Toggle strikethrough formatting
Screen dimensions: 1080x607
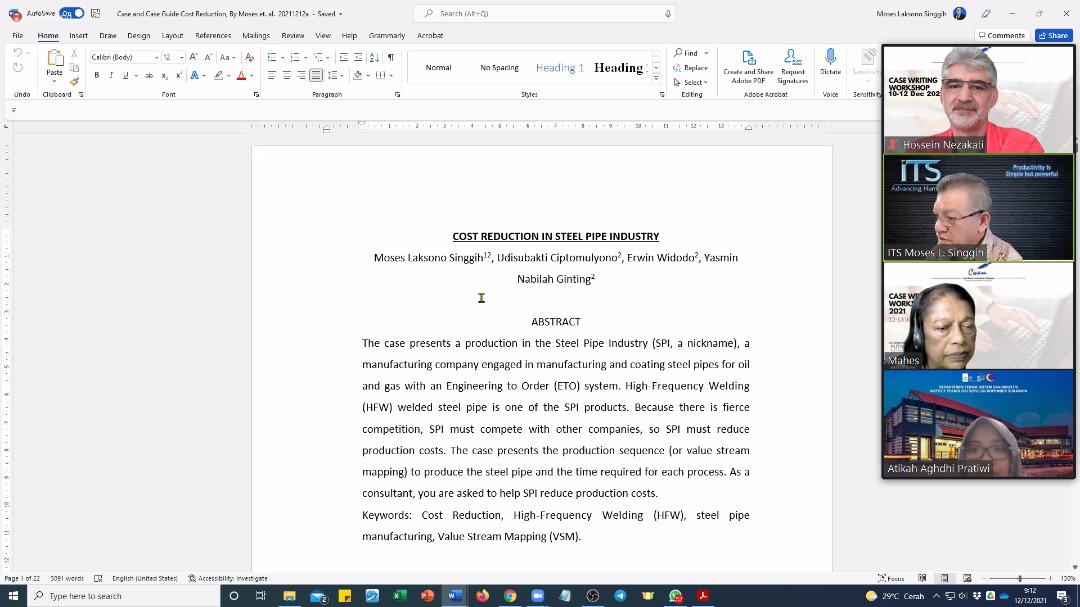tap(149, 76)
